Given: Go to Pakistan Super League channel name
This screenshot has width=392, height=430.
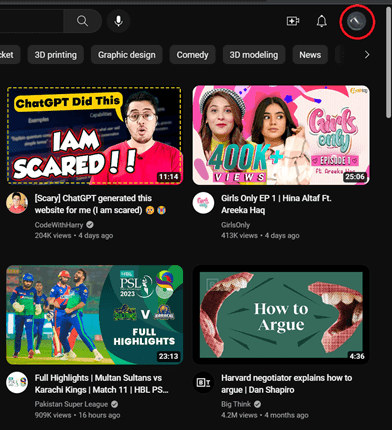Looking at the screenshot, I should pyautogui.click(x=71, y=404).
